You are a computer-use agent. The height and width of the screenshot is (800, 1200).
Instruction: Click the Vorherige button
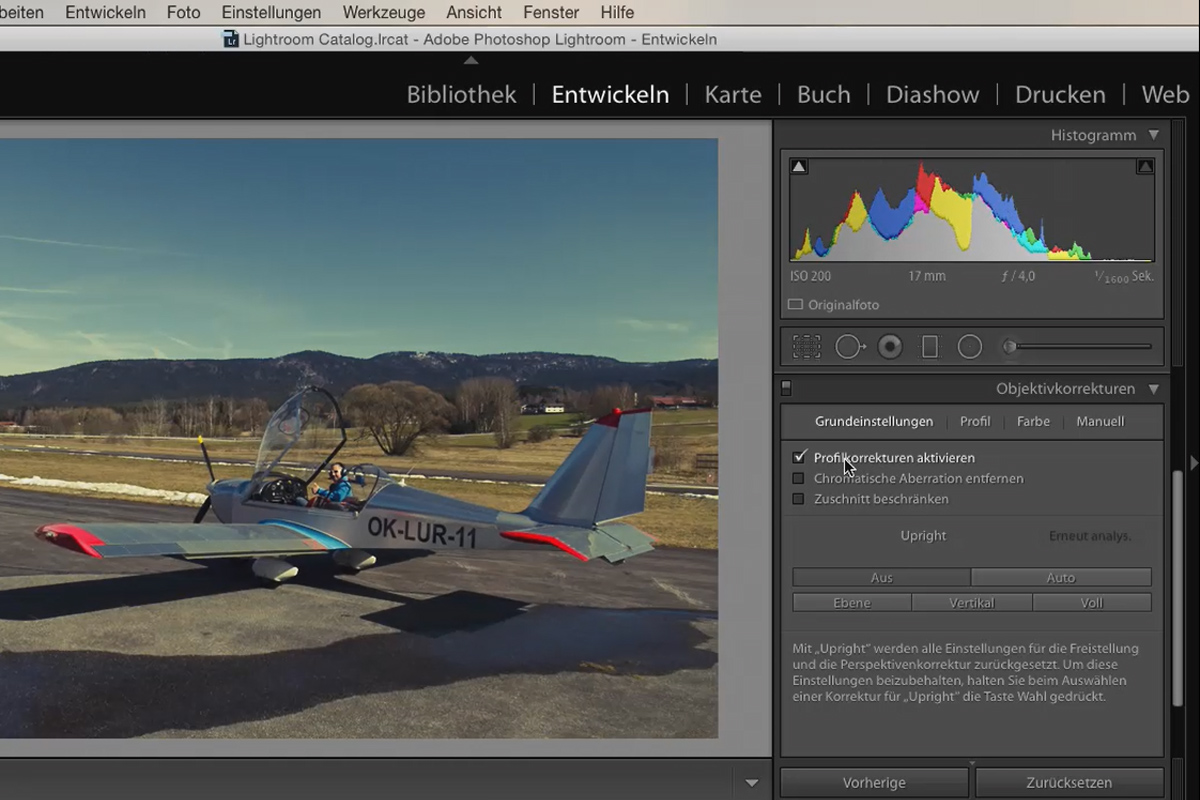[x=874, y=783]
